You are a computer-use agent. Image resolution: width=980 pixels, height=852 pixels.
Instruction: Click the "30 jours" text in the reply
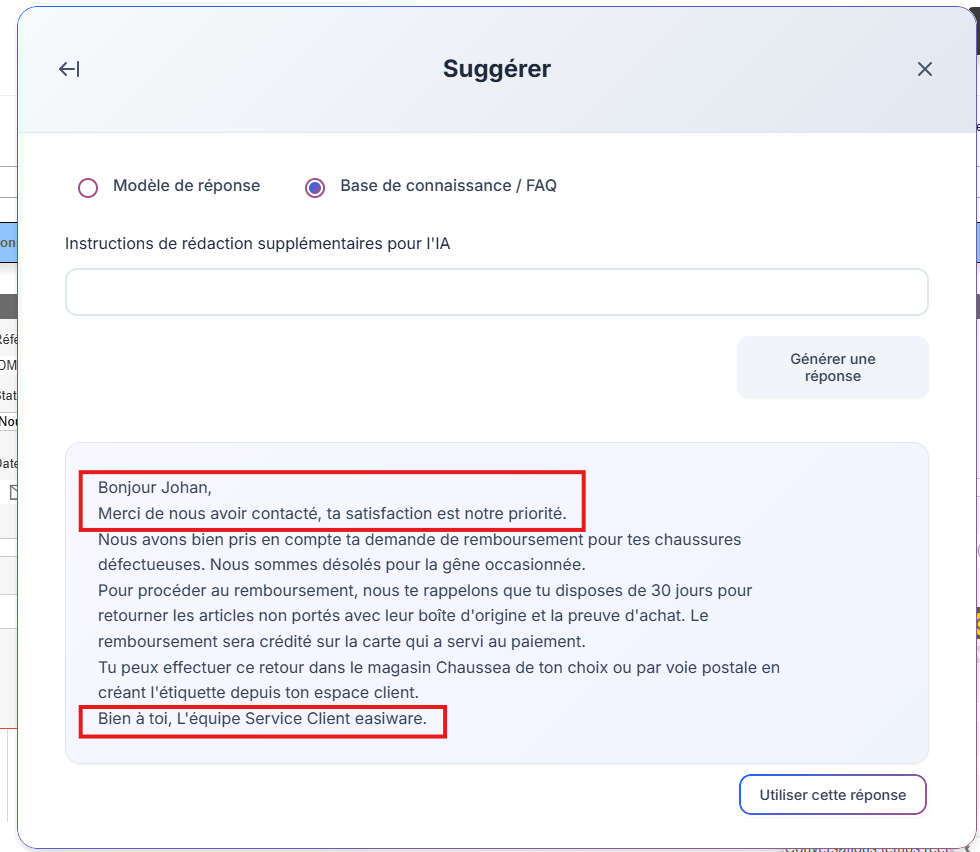pos(680,591)
